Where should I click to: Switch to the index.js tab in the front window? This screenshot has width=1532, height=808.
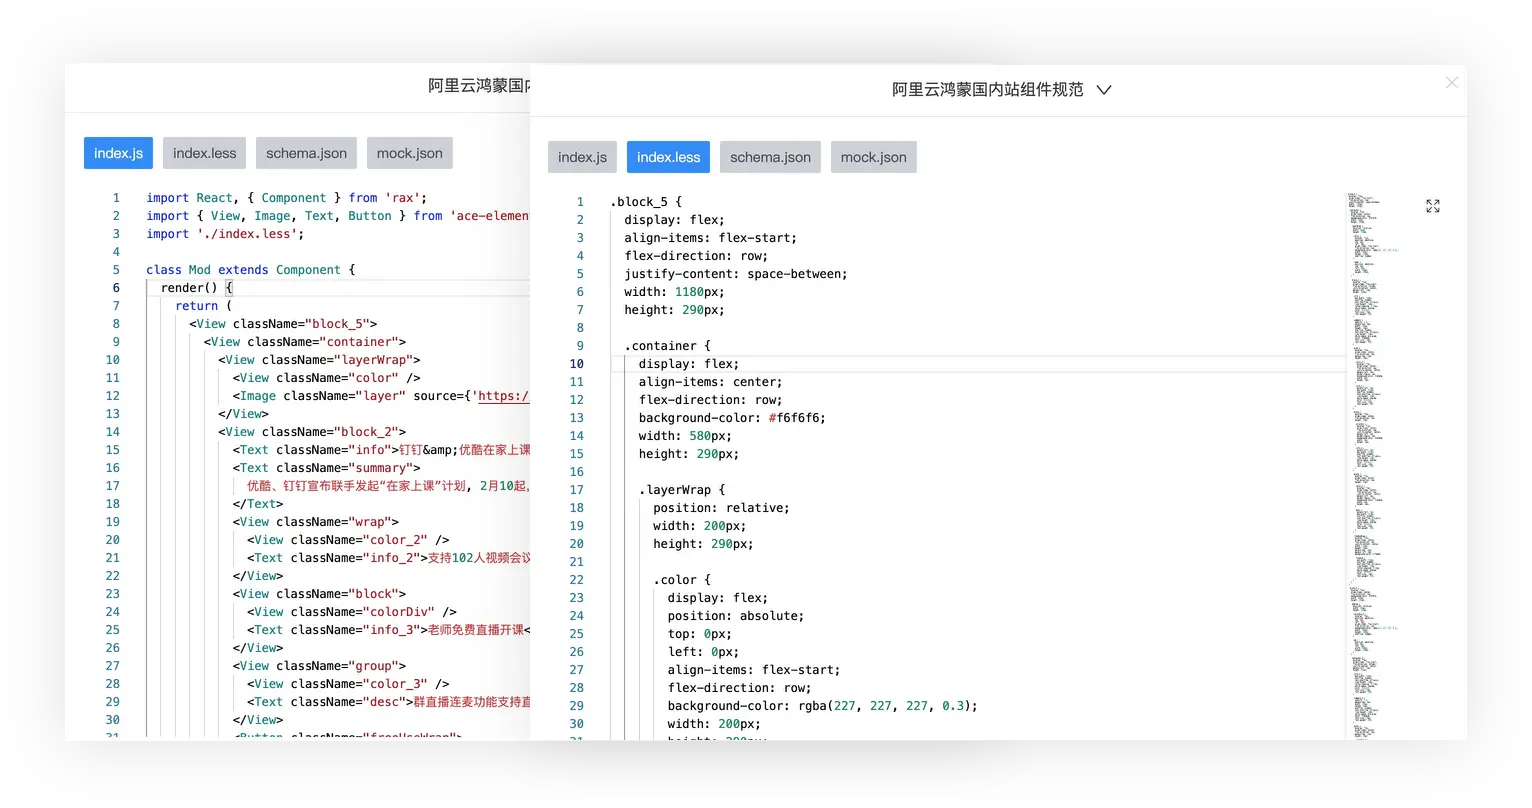click(582, 157)
